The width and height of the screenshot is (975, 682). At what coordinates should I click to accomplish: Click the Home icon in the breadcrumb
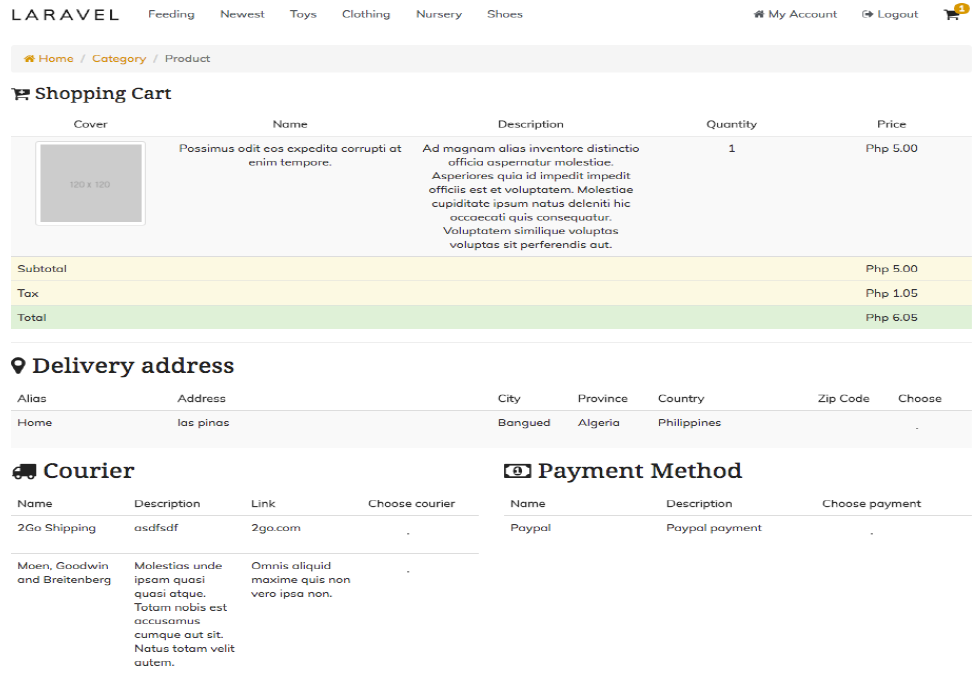point(29,59)
